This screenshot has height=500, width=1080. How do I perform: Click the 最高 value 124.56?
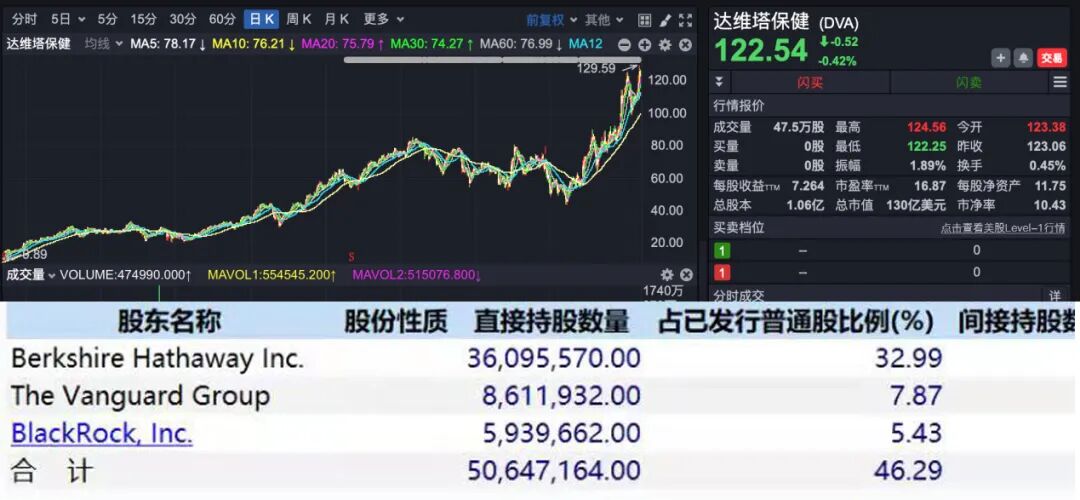[927, 127]
